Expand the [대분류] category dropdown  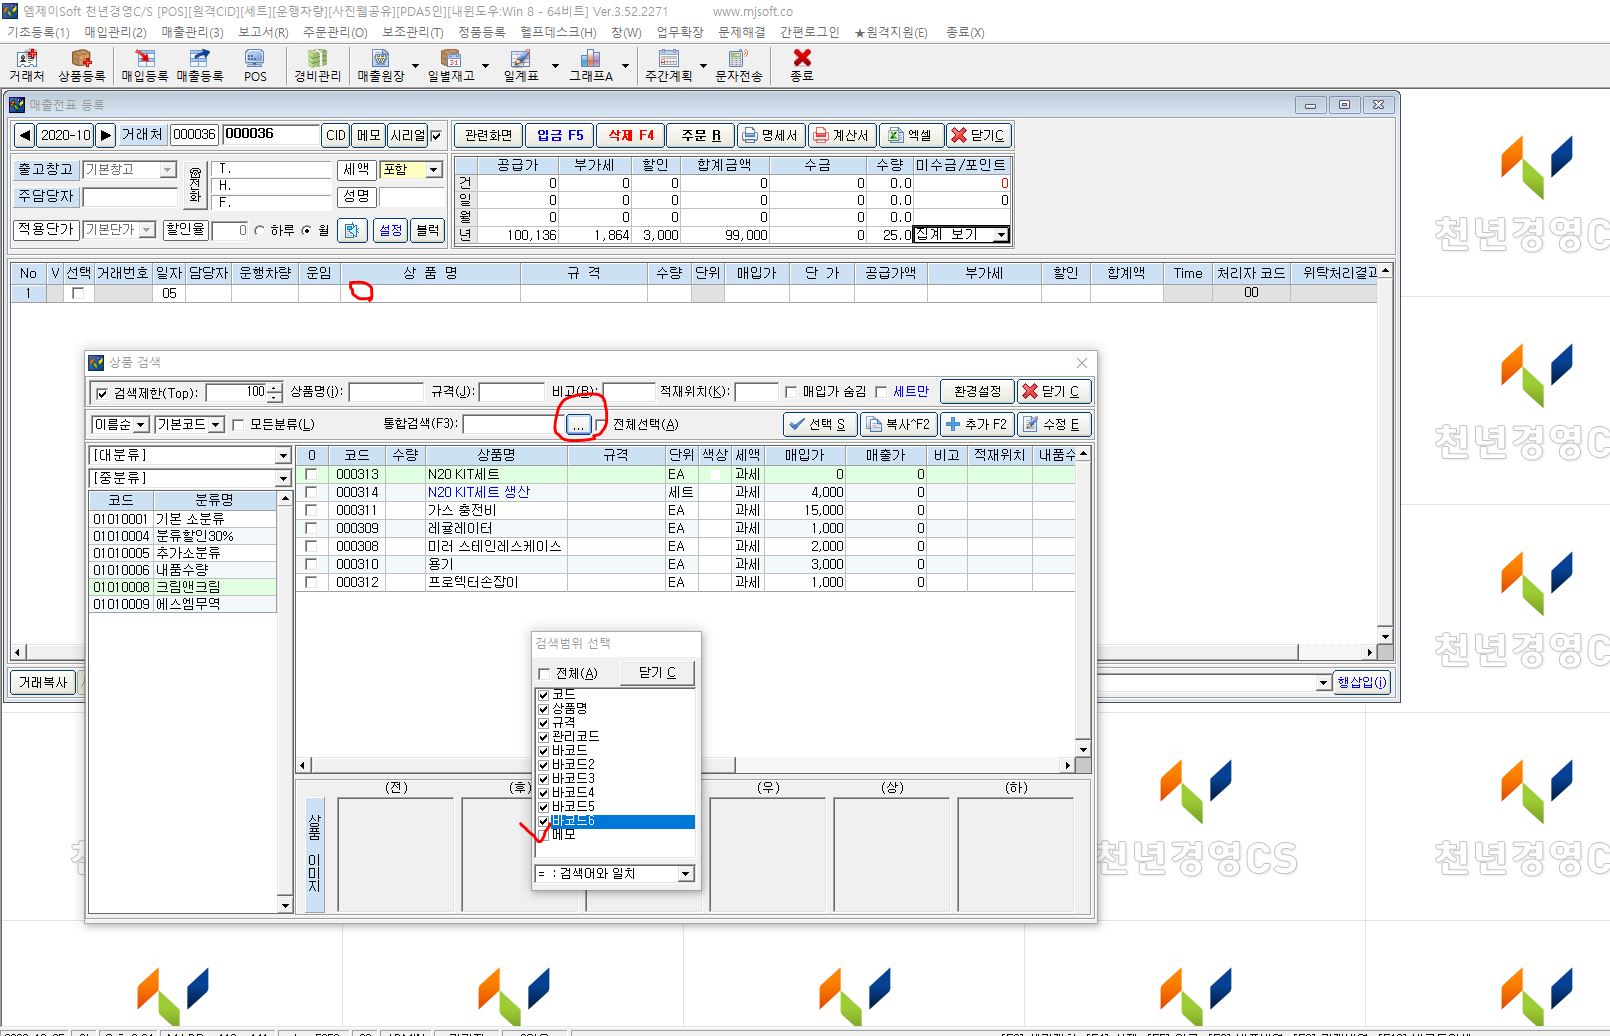pyautogui.click(x=283, y=456)
